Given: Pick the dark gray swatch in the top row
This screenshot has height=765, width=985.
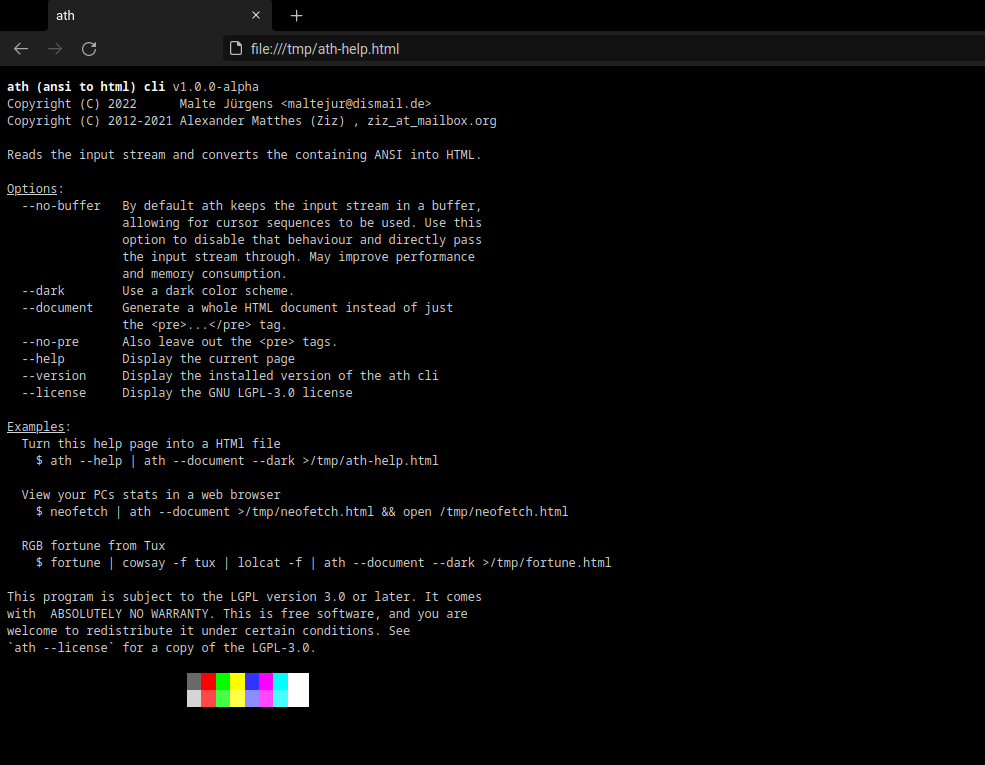Looking at the screenshot, I should tap(194, 681).
